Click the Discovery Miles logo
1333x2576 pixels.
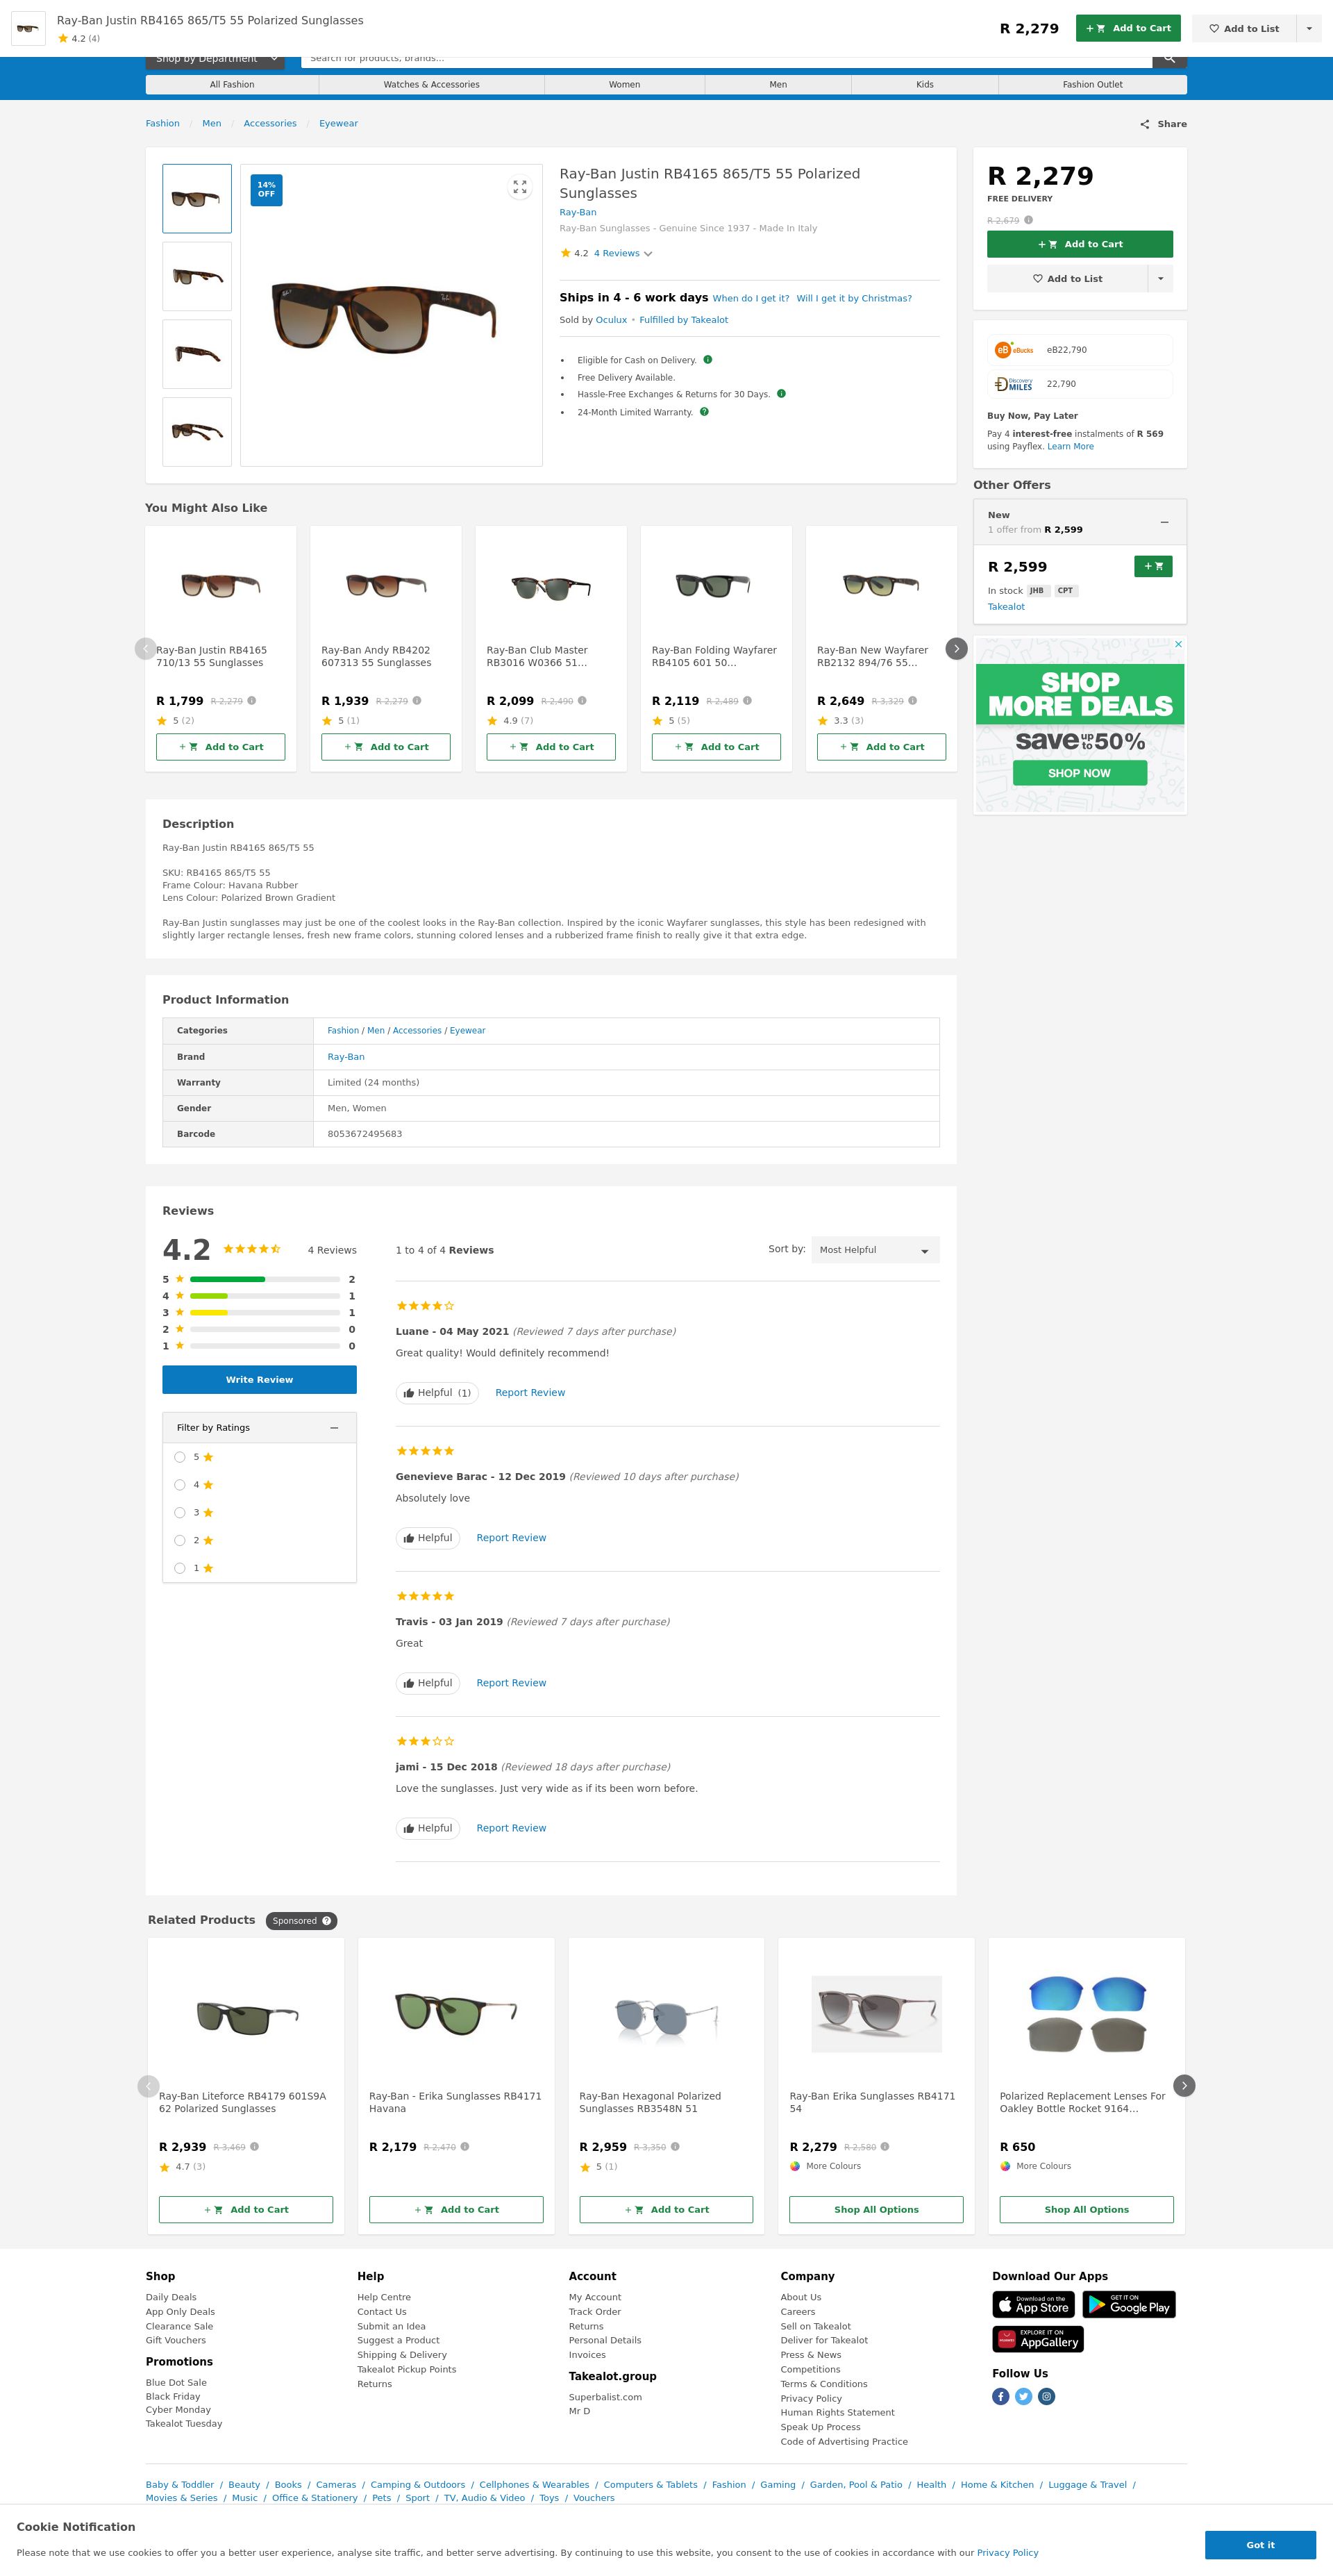tap(1014, 384)
